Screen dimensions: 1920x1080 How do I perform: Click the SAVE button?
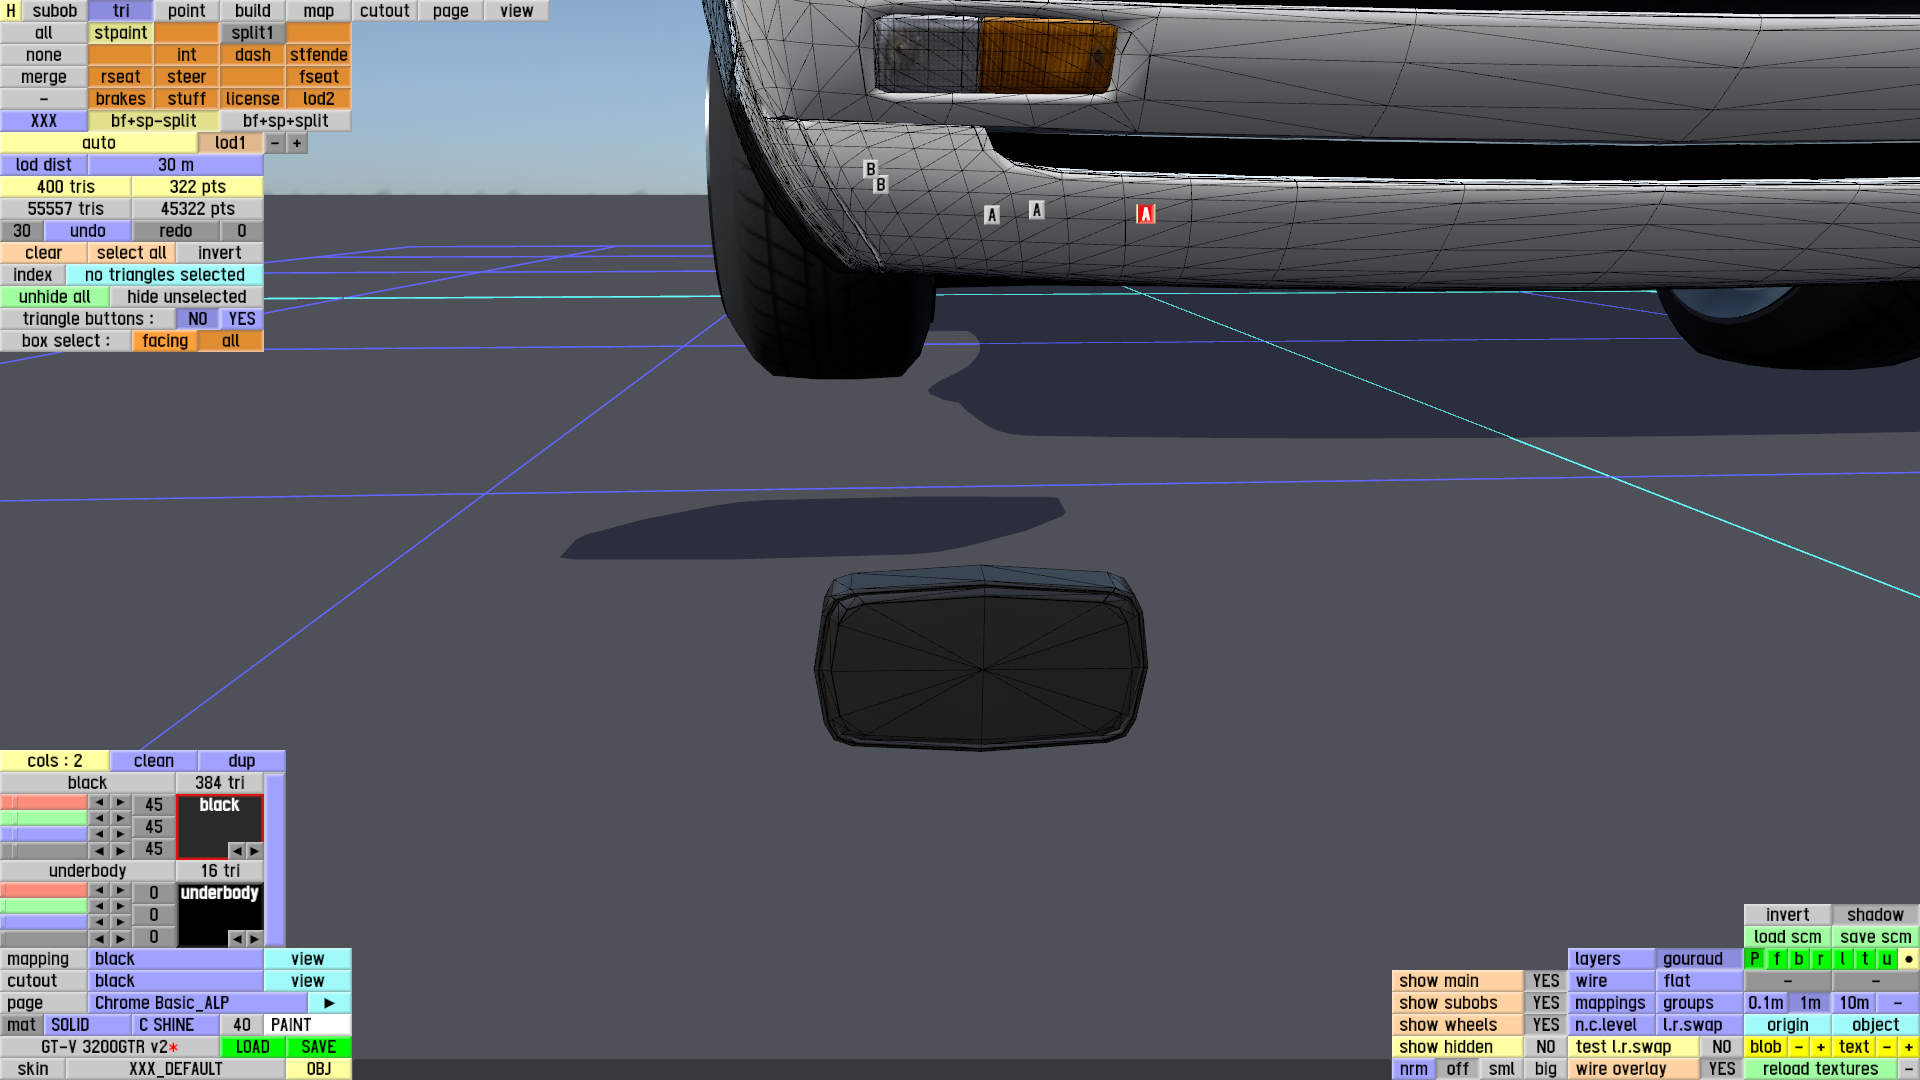pos(318,1047)
